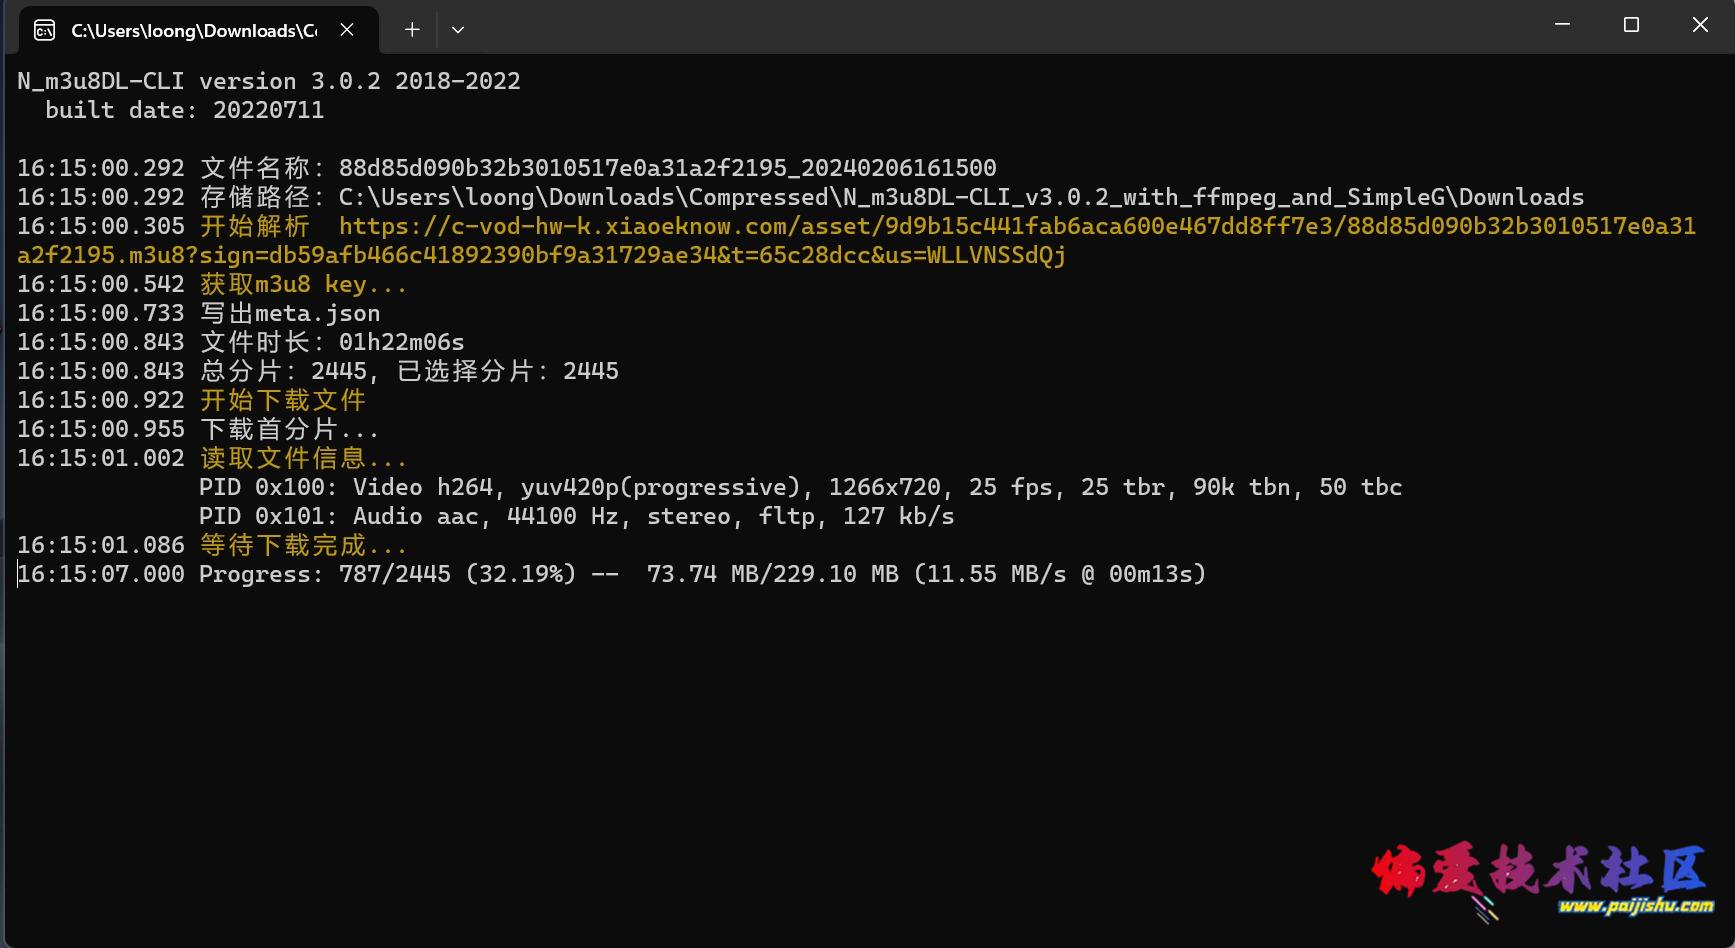The image size is (1735, 948).
Task: Click the terminal icon in the tab
Action: 44,30
